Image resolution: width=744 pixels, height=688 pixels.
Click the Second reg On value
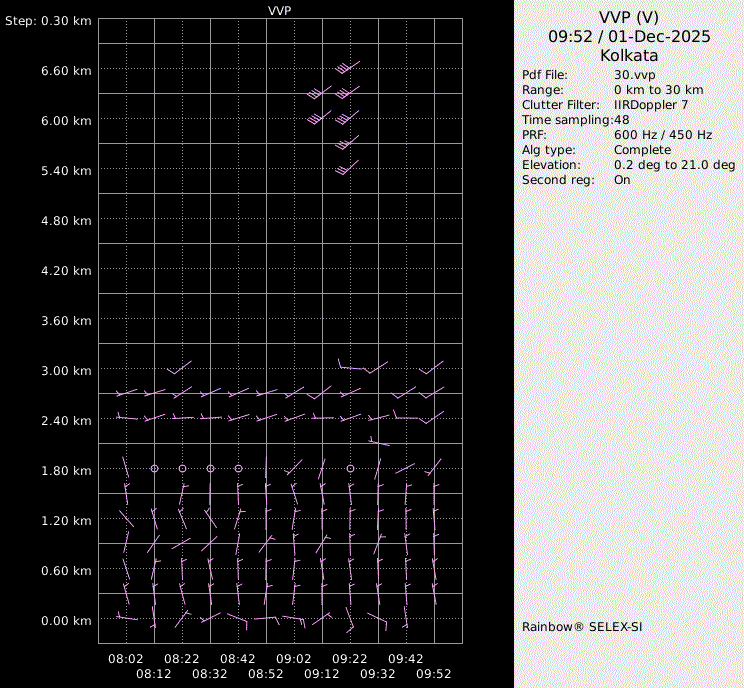point(622,180)
